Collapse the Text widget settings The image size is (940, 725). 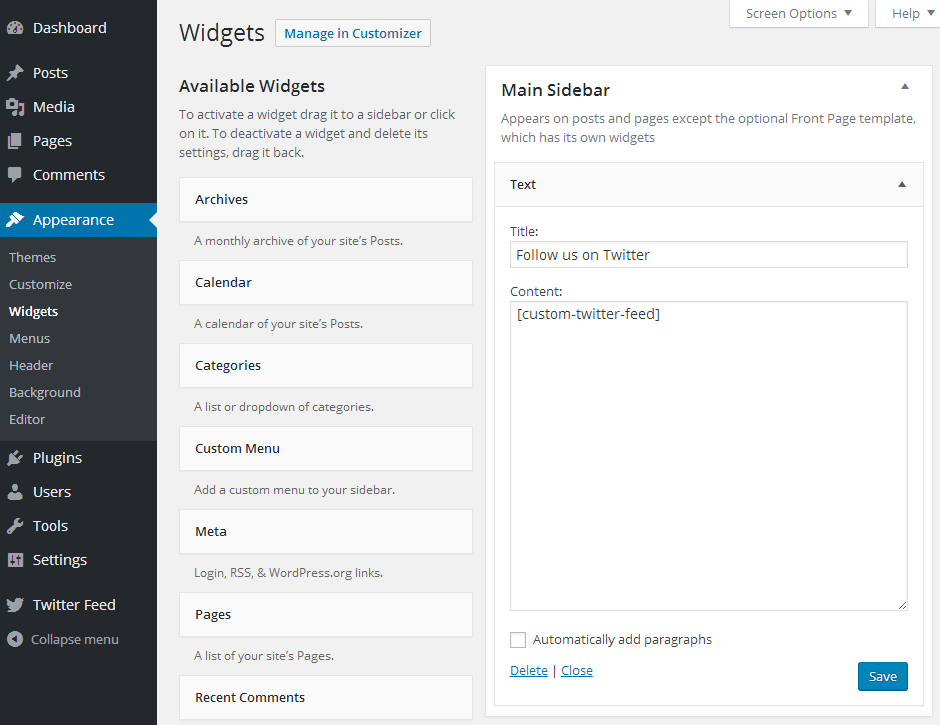(901, 184)
